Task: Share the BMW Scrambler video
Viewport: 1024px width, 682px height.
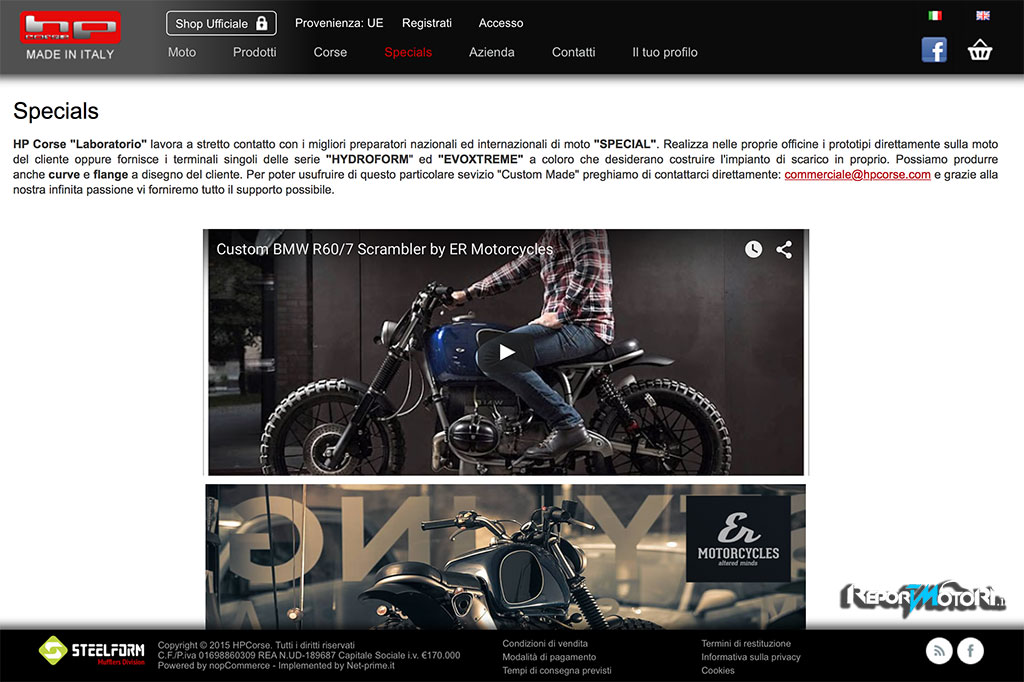Action: coord(784,250)
